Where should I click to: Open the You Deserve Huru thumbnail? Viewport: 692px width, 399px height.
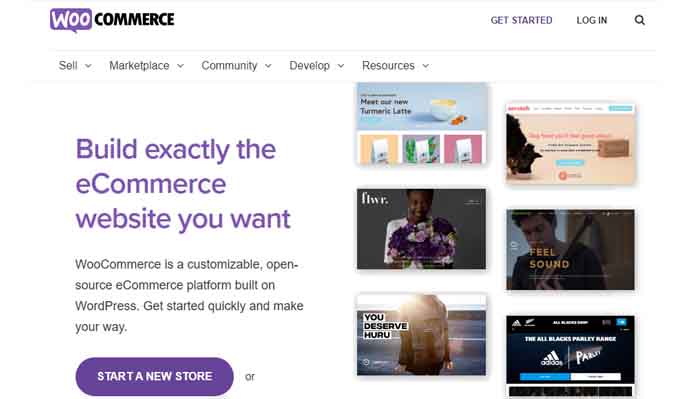[421, 335]
